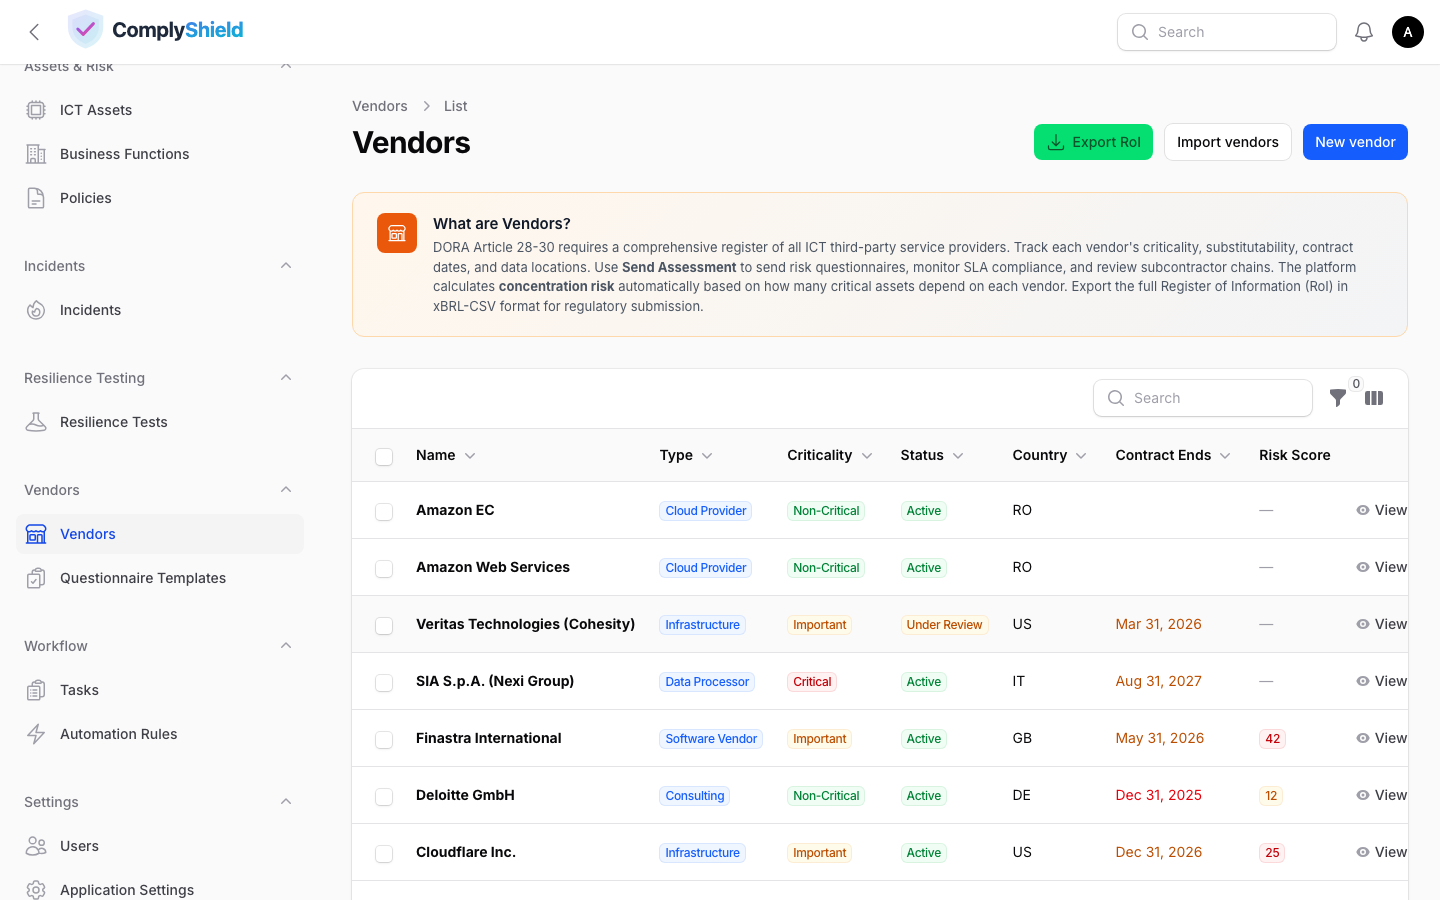
Task: Click the Under Review status badge
Action: click(944, 625)
